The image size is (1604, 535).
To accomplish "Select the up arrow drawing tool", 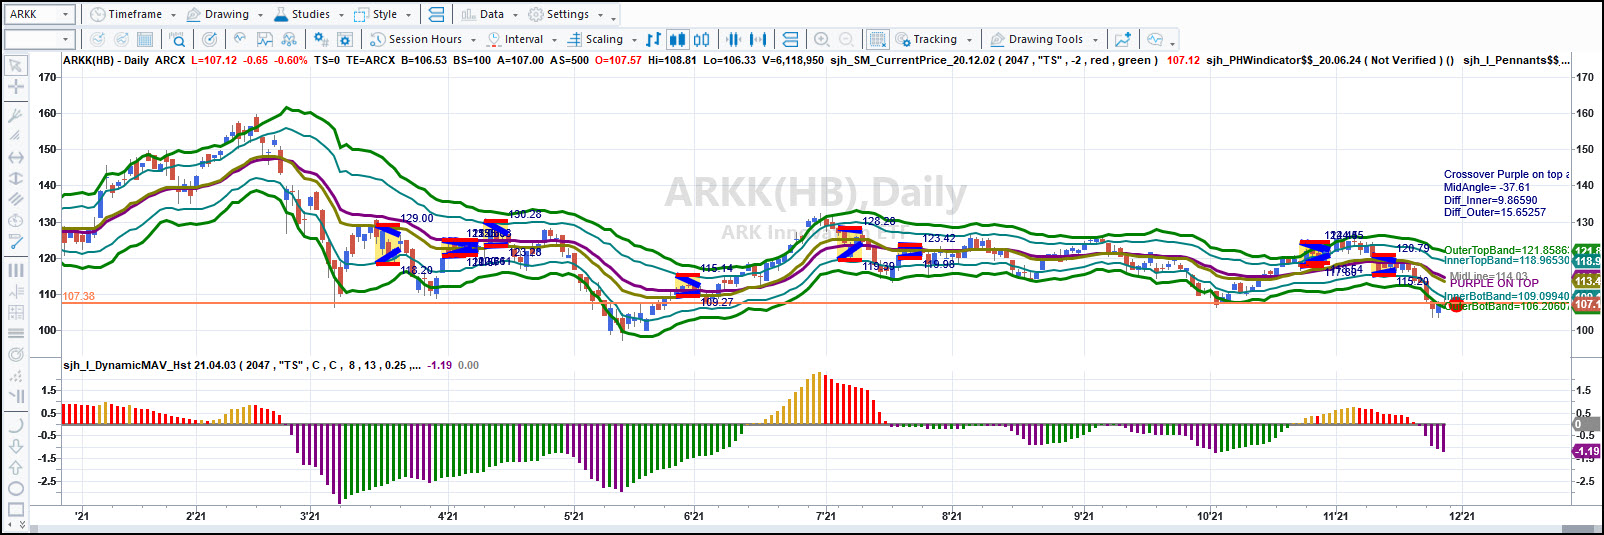I will click(x=16, y=467).
